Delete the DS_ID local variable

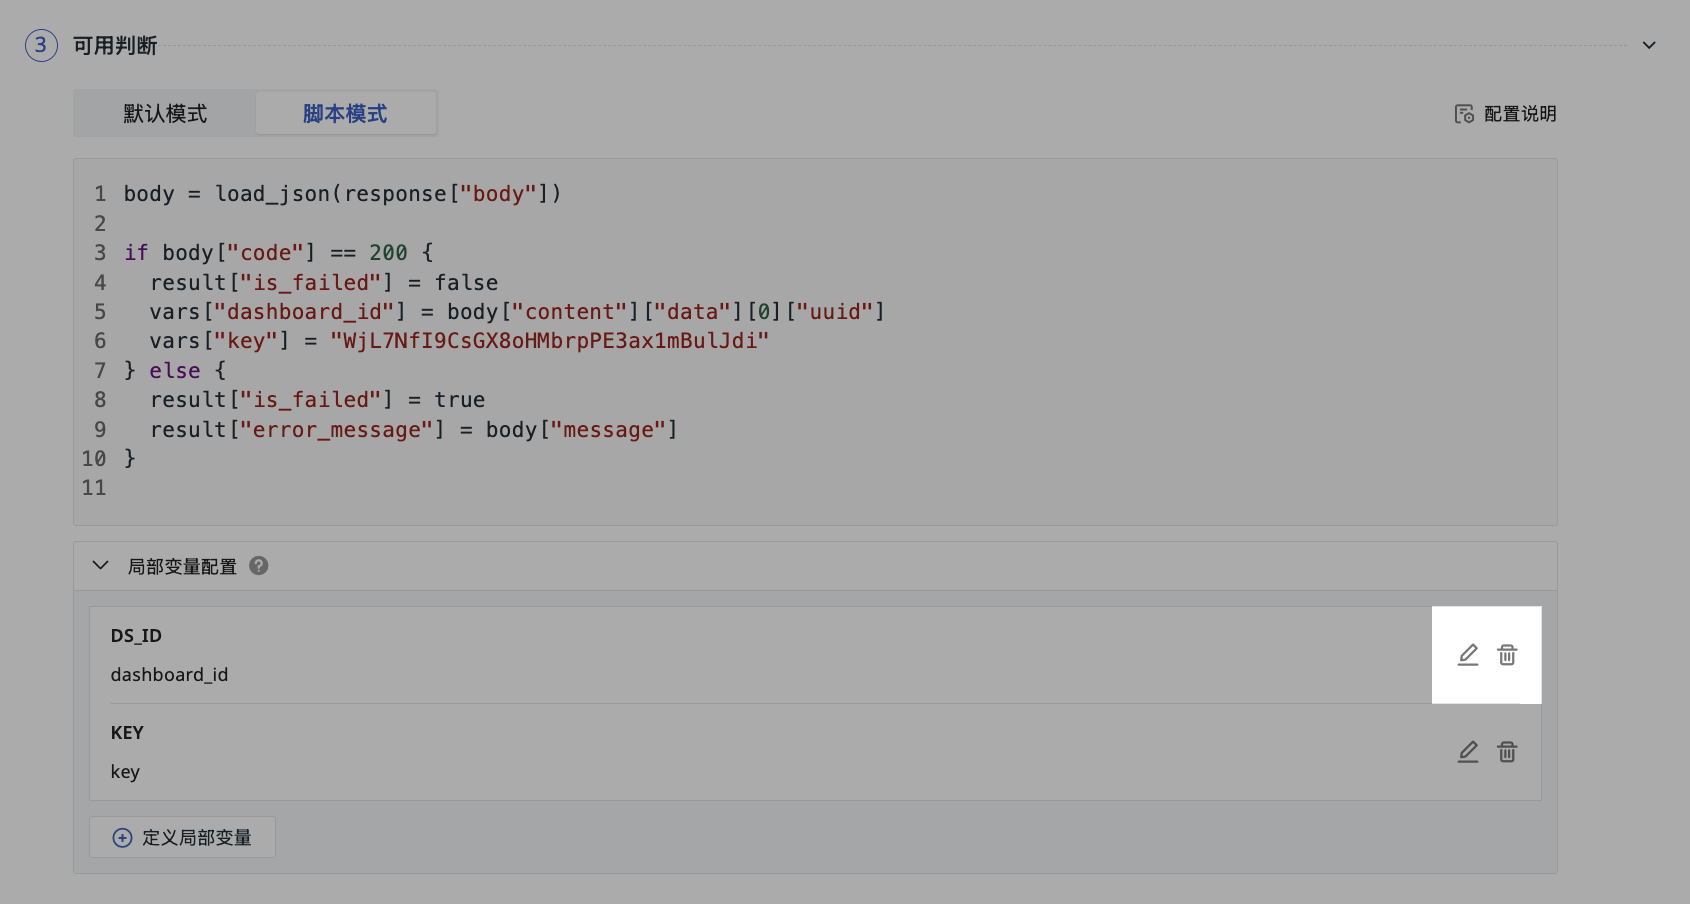point(1507,655)
